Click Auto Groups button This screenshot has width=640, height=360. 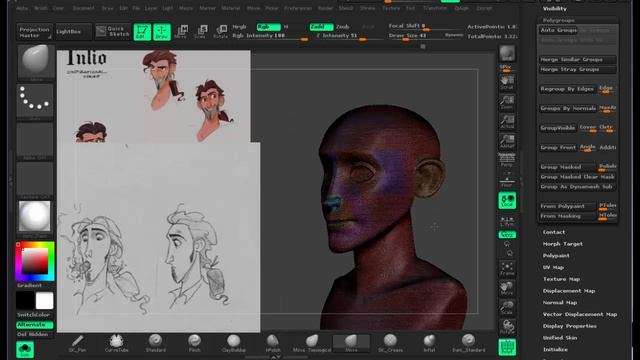pos(559,30)
